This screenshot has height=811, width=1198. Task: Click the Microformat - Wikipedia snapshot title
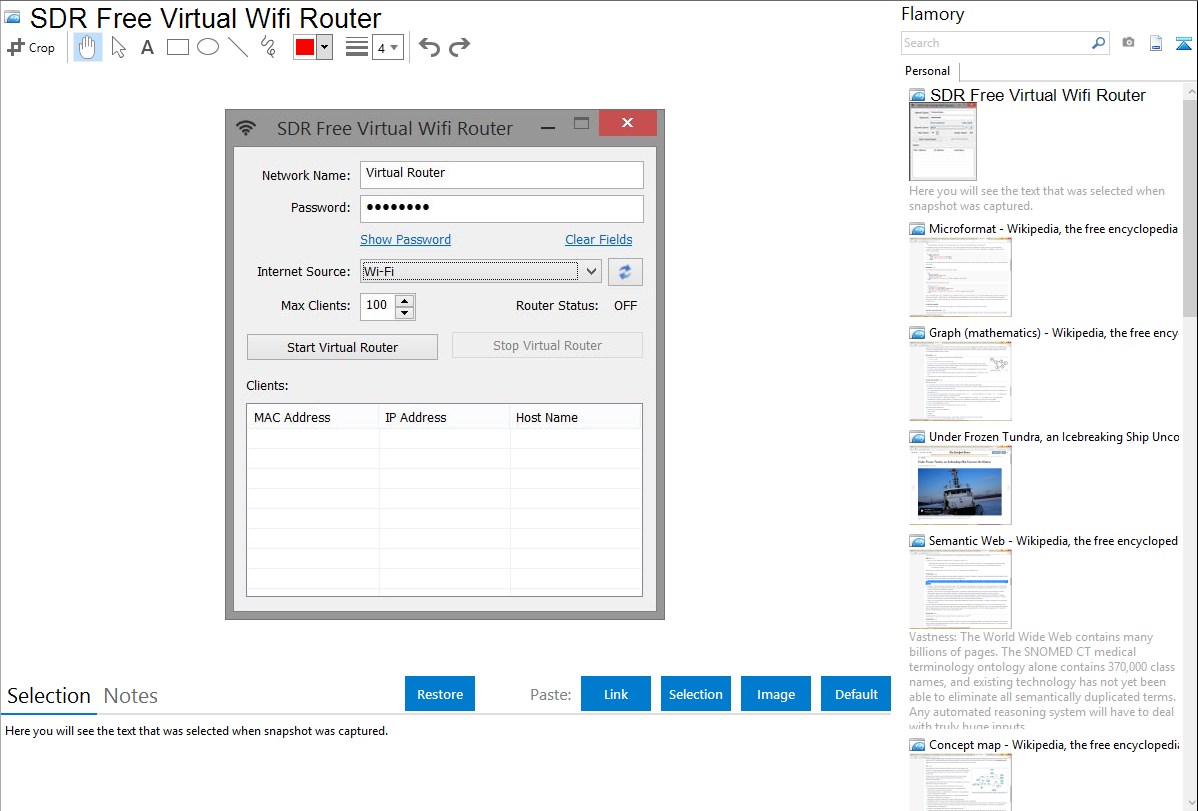pyautogui.click(x=1053, y=229)
